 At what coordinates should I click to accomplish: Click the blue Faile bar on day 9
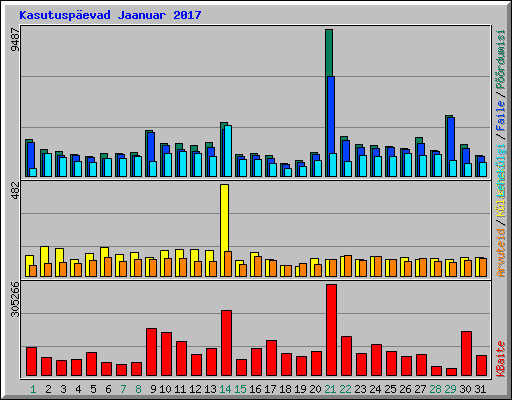[x=151, y=147]
